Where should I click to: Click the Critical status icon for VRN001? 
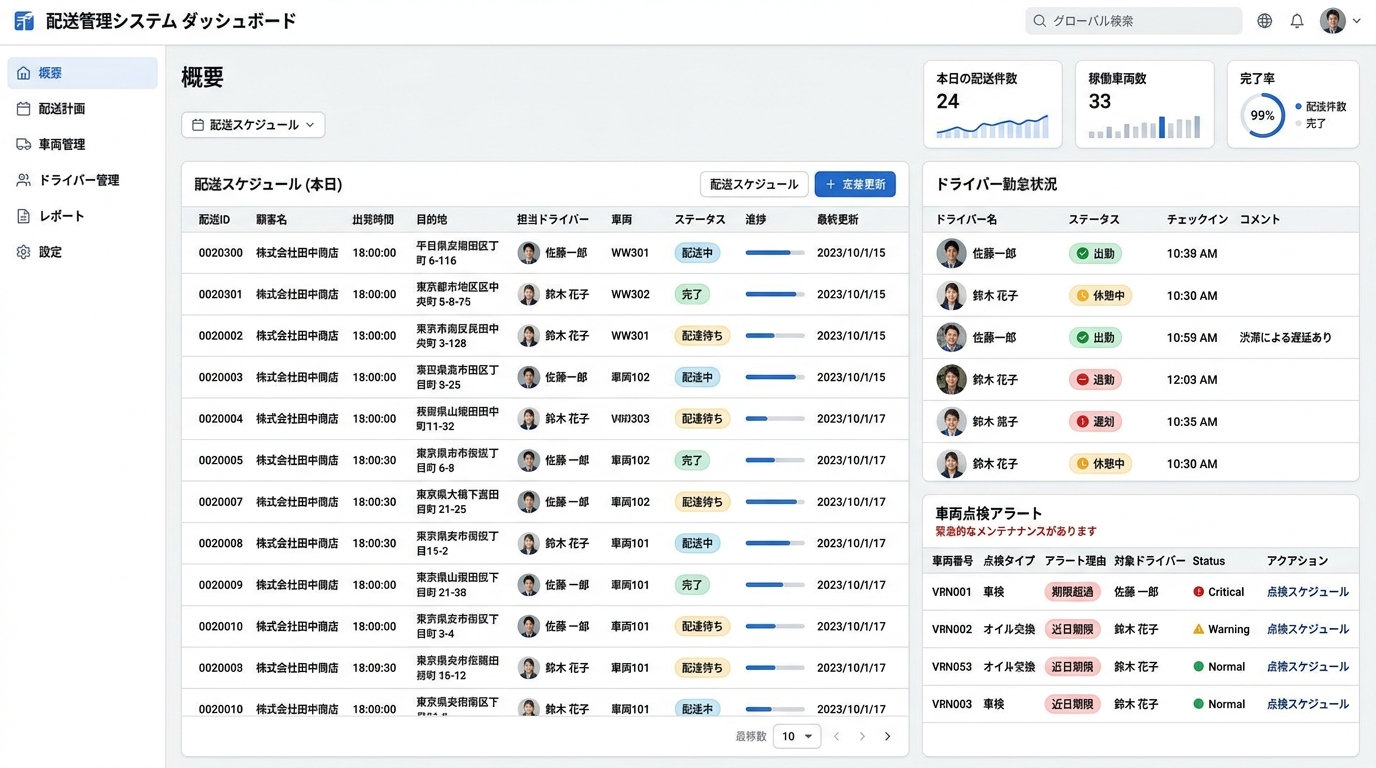click(x=1198, y=592)
